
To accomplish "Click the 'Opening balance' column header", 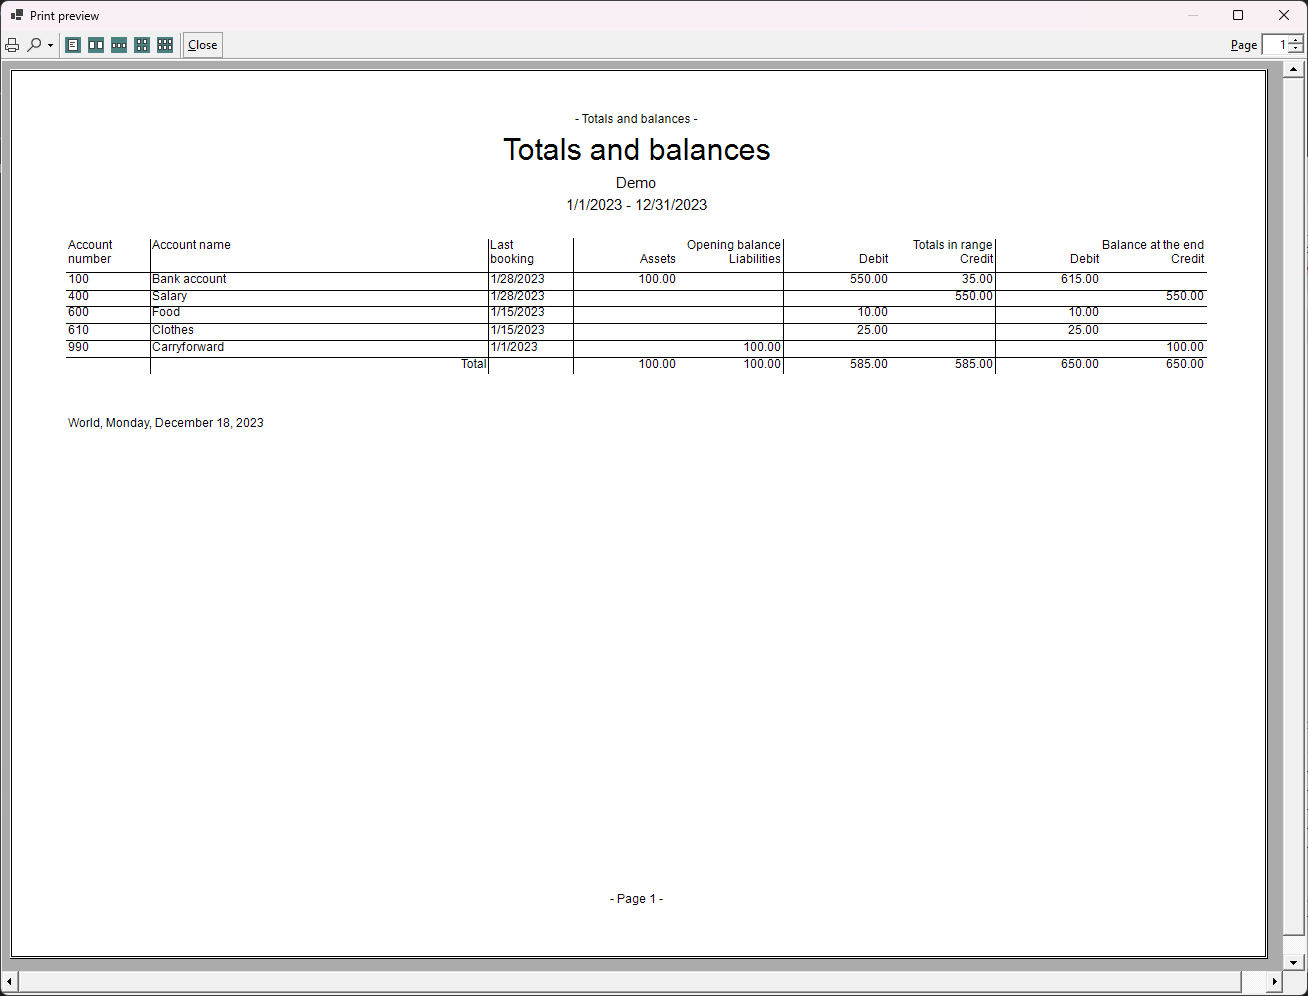I will click(733, 245).
